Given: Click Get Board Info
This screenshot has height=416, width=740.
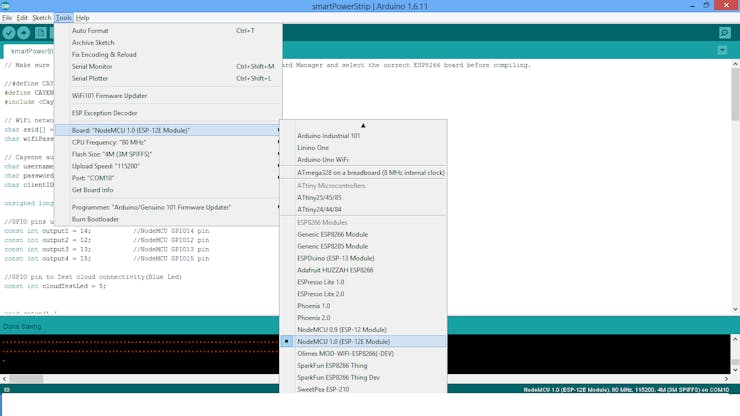Looking at the screenshot, I should pyautogui.click(x=168, y=190).
